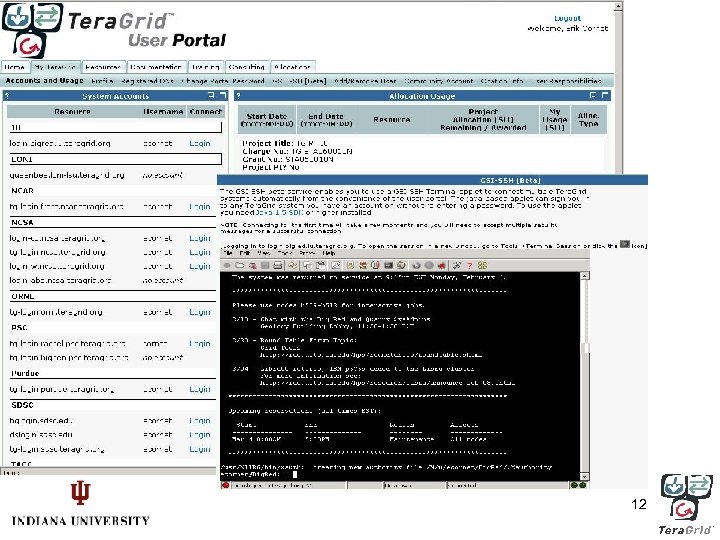The image size is (720, 540).
Task: Select the Profile sub-menu item
Action: coord(102,81)
